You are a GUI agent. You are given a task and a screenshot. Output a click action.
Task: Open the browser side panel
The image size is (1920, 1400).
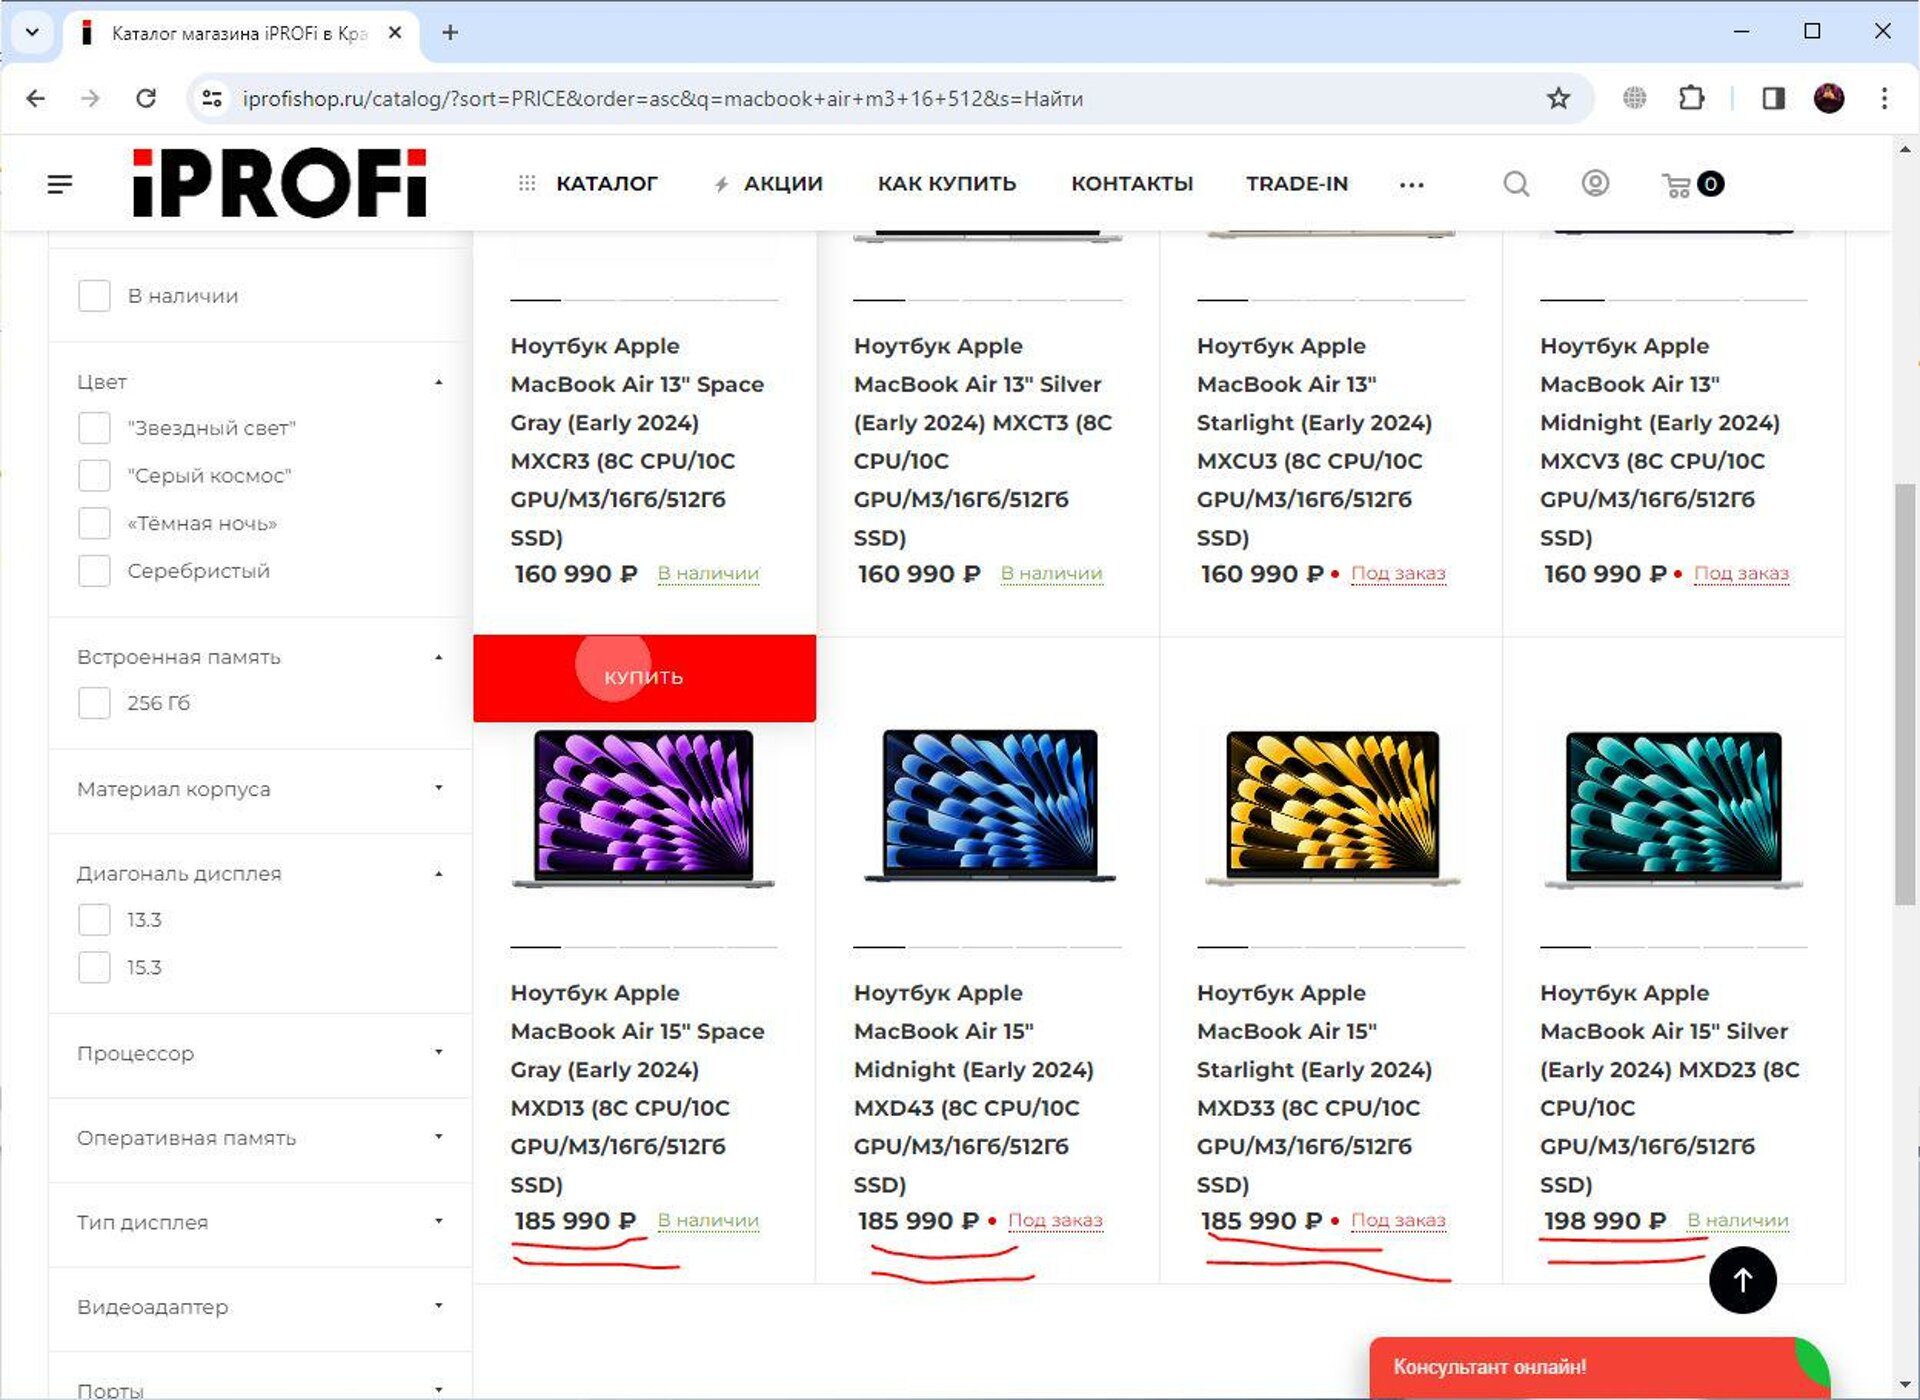[1773, 98]
